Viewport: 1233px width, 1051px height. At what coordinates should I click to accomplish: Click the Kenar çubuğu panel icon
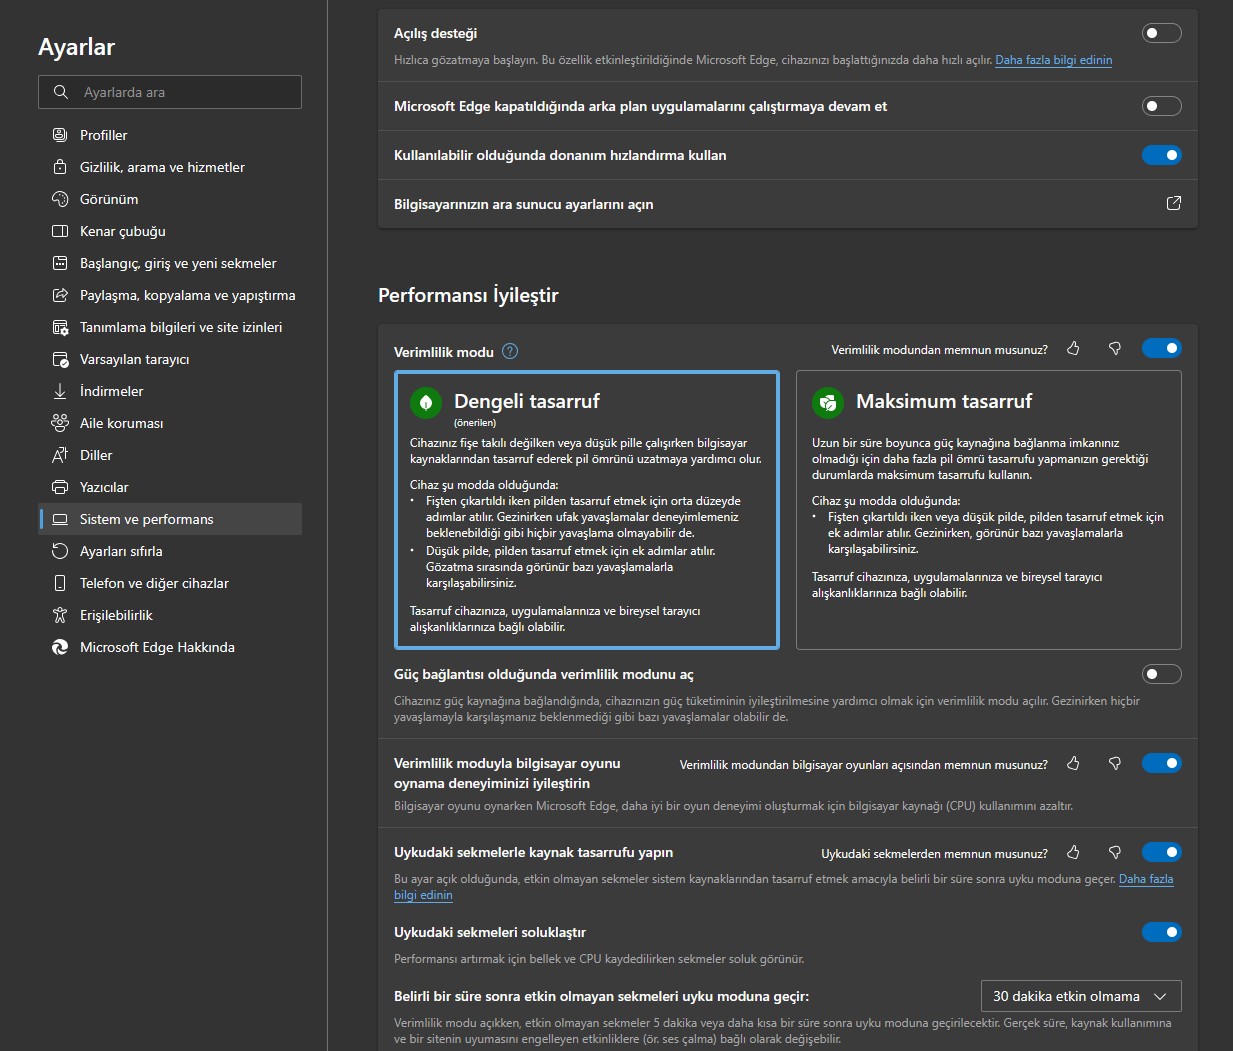tap(60, 231)
